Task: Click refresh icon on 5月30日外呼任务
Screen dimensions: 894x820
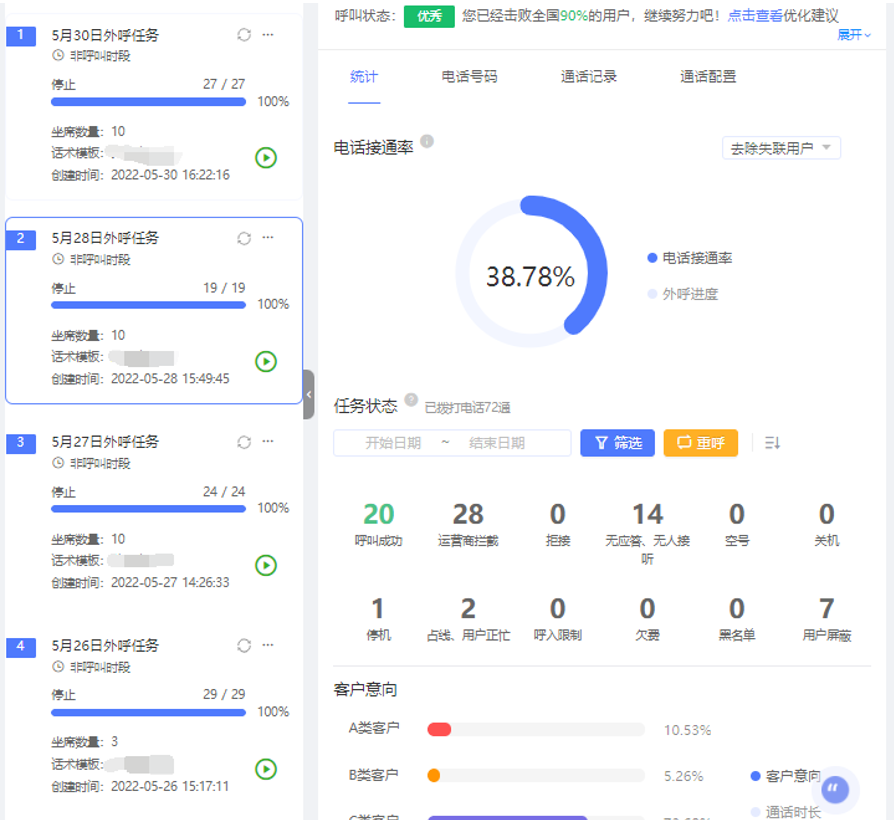Action: [x=244, y=35]
